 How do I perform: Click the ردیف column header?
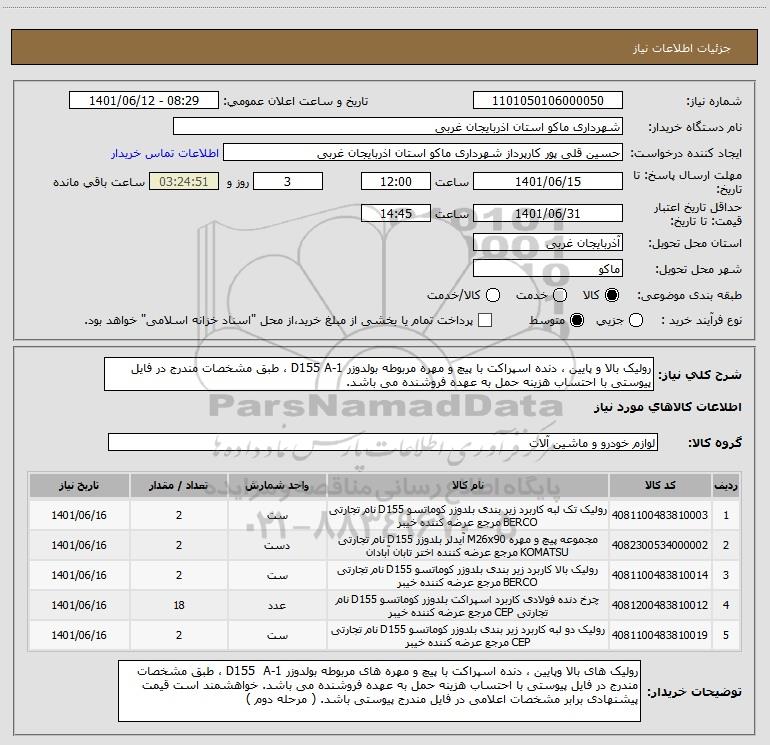(x=726, y=486)
